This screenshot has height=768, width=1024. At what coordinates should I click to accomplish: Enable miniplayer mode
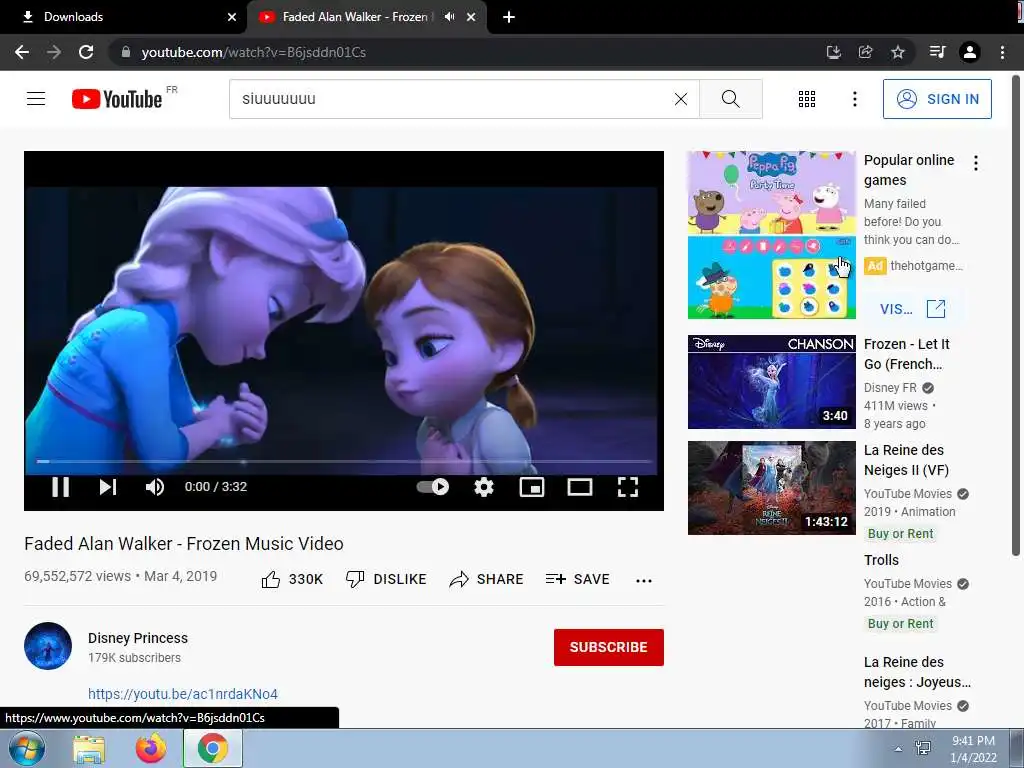click(532, 487)
